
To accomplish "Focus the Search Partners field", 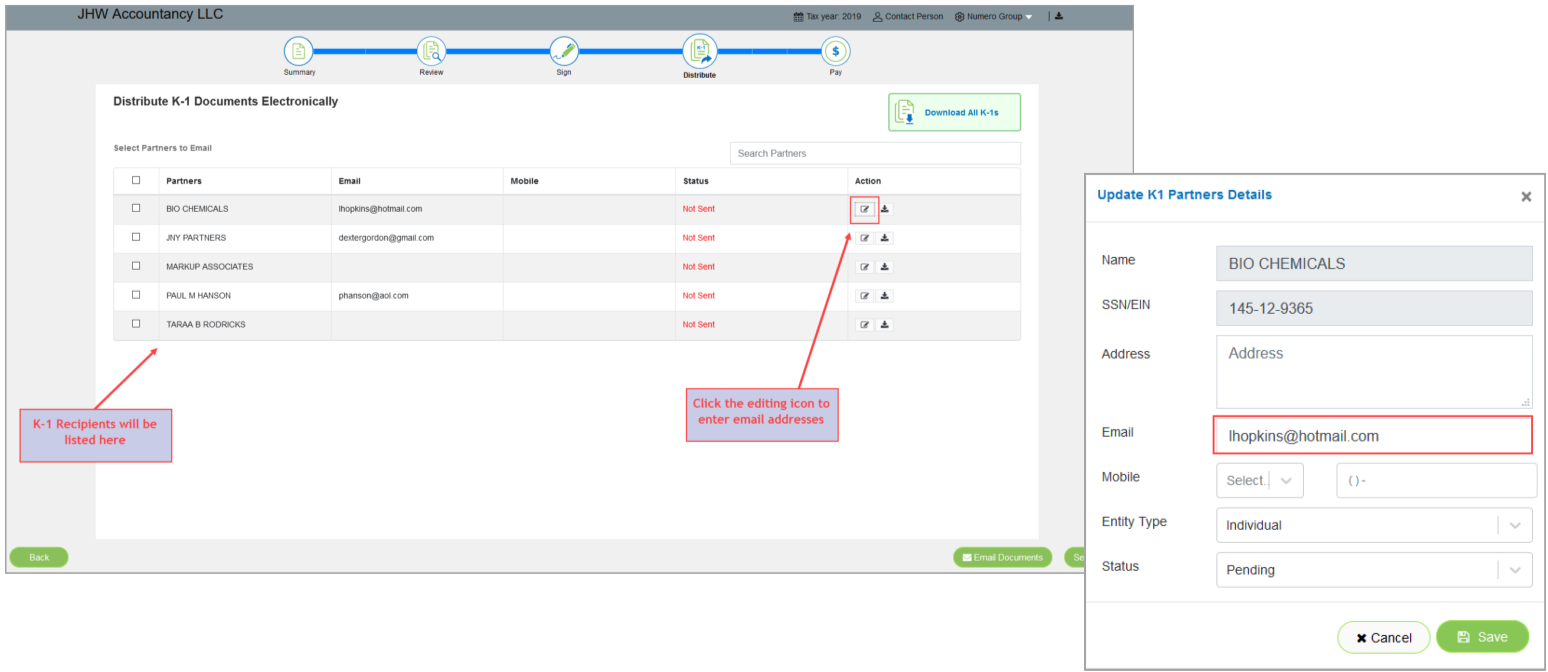I will tap(875, 153).
